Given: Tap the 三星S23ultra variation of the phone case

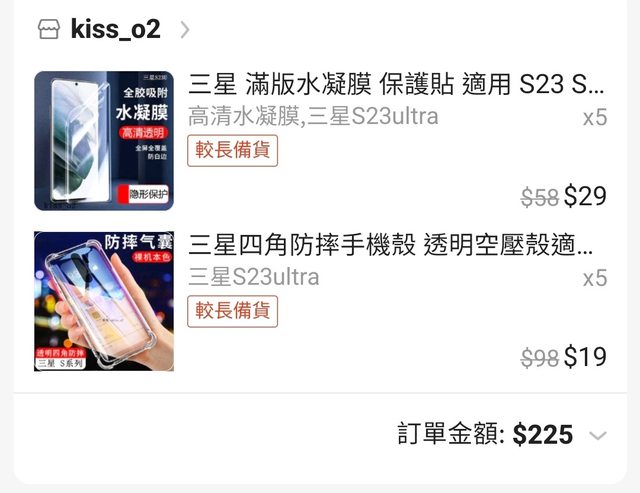Looking at the screenshot, I should coord(253,277).
